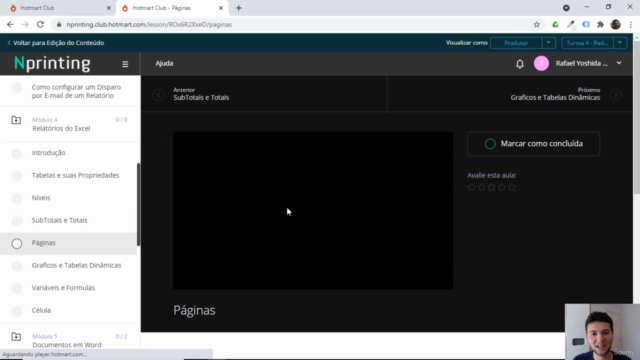This screenshot has width=640, height=360.
Task: Open Chrome three-dot menu
Action: click(631, 24)
